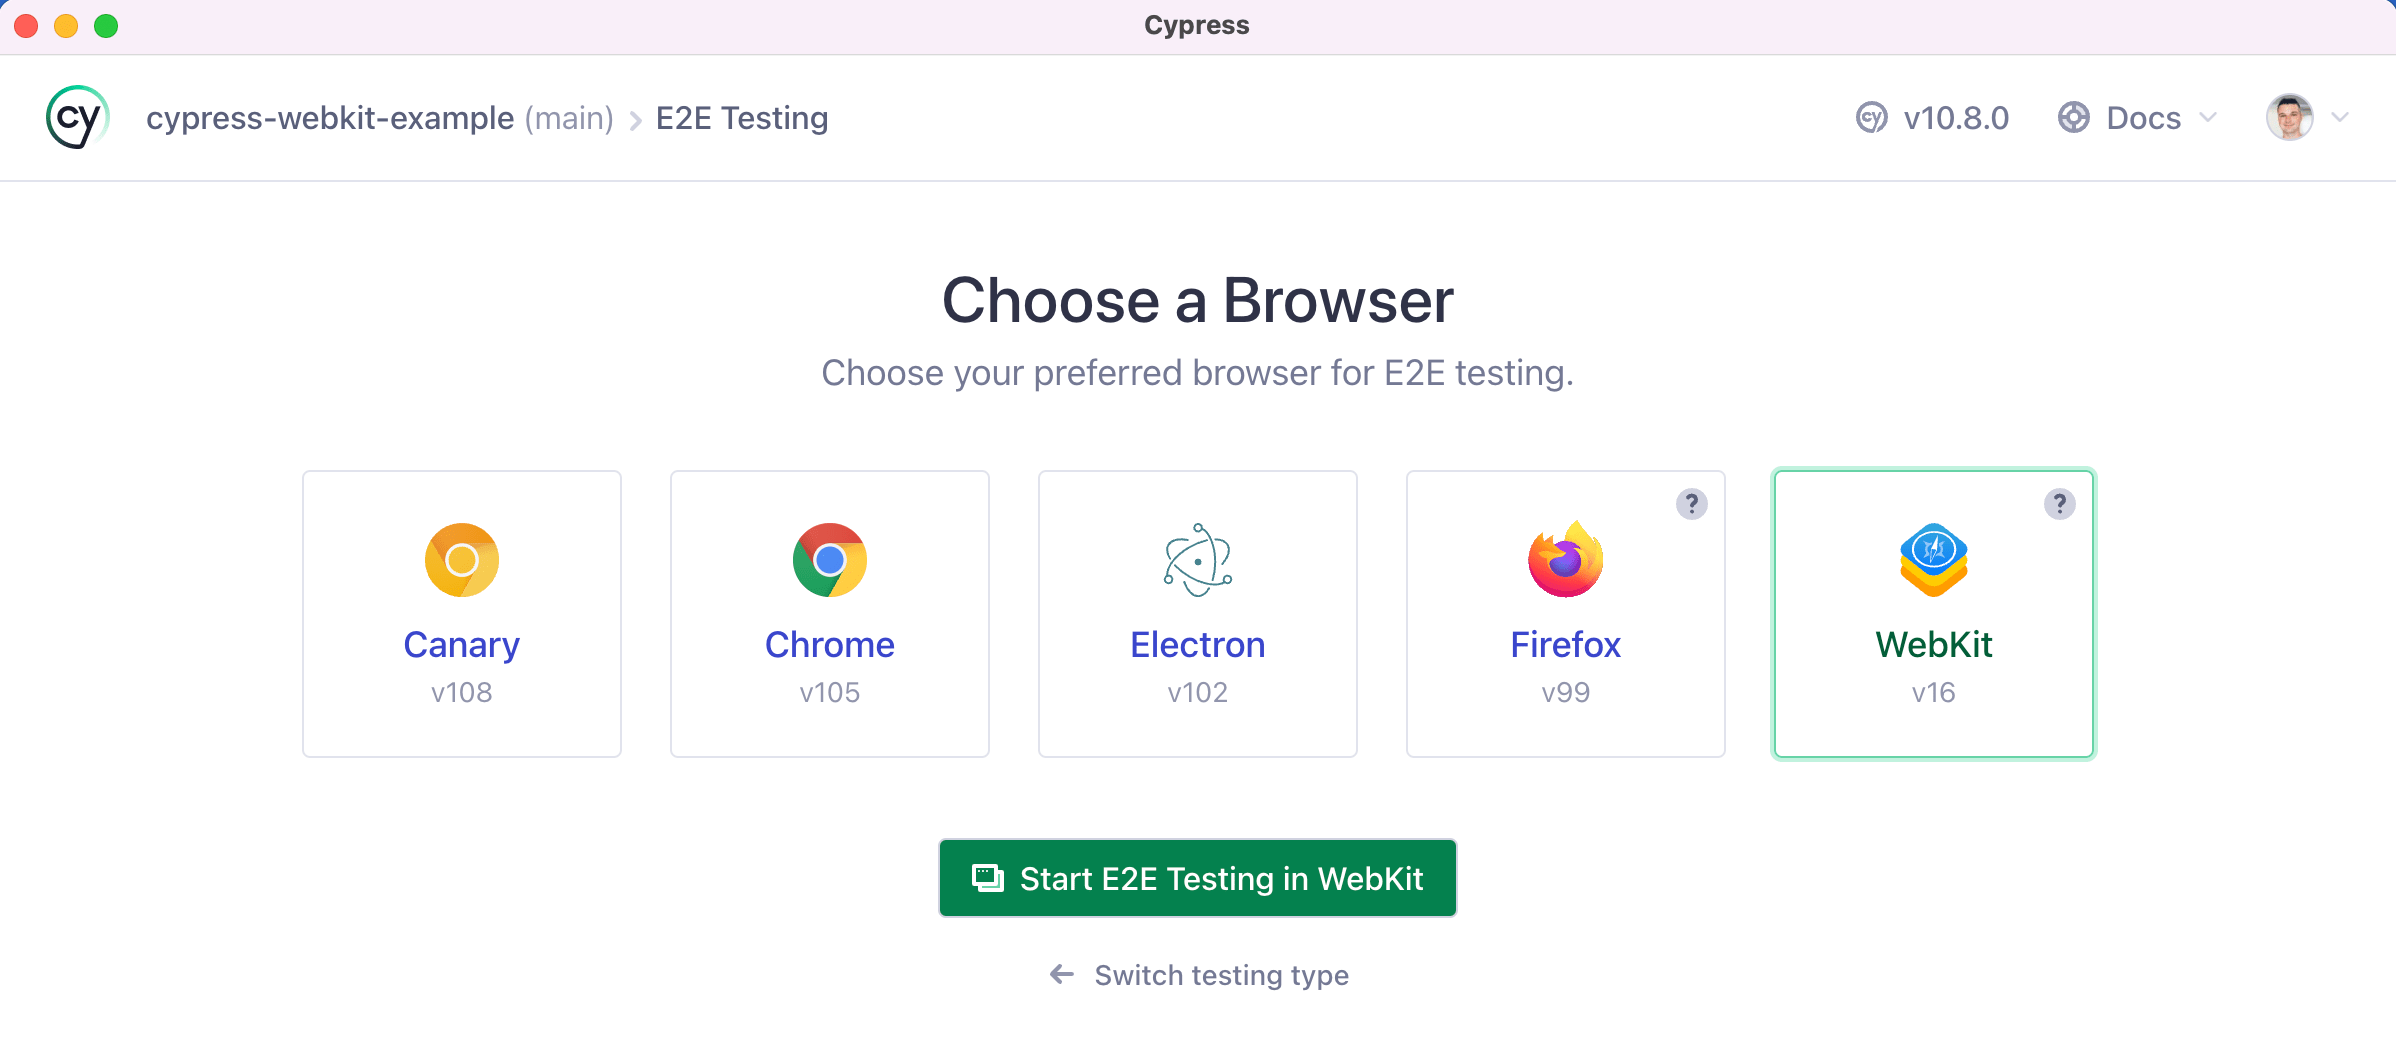The height and width of the screenshot is (1048, 2396).
Task: Click the Cypress logo in top left
Action: coord(76,117)
